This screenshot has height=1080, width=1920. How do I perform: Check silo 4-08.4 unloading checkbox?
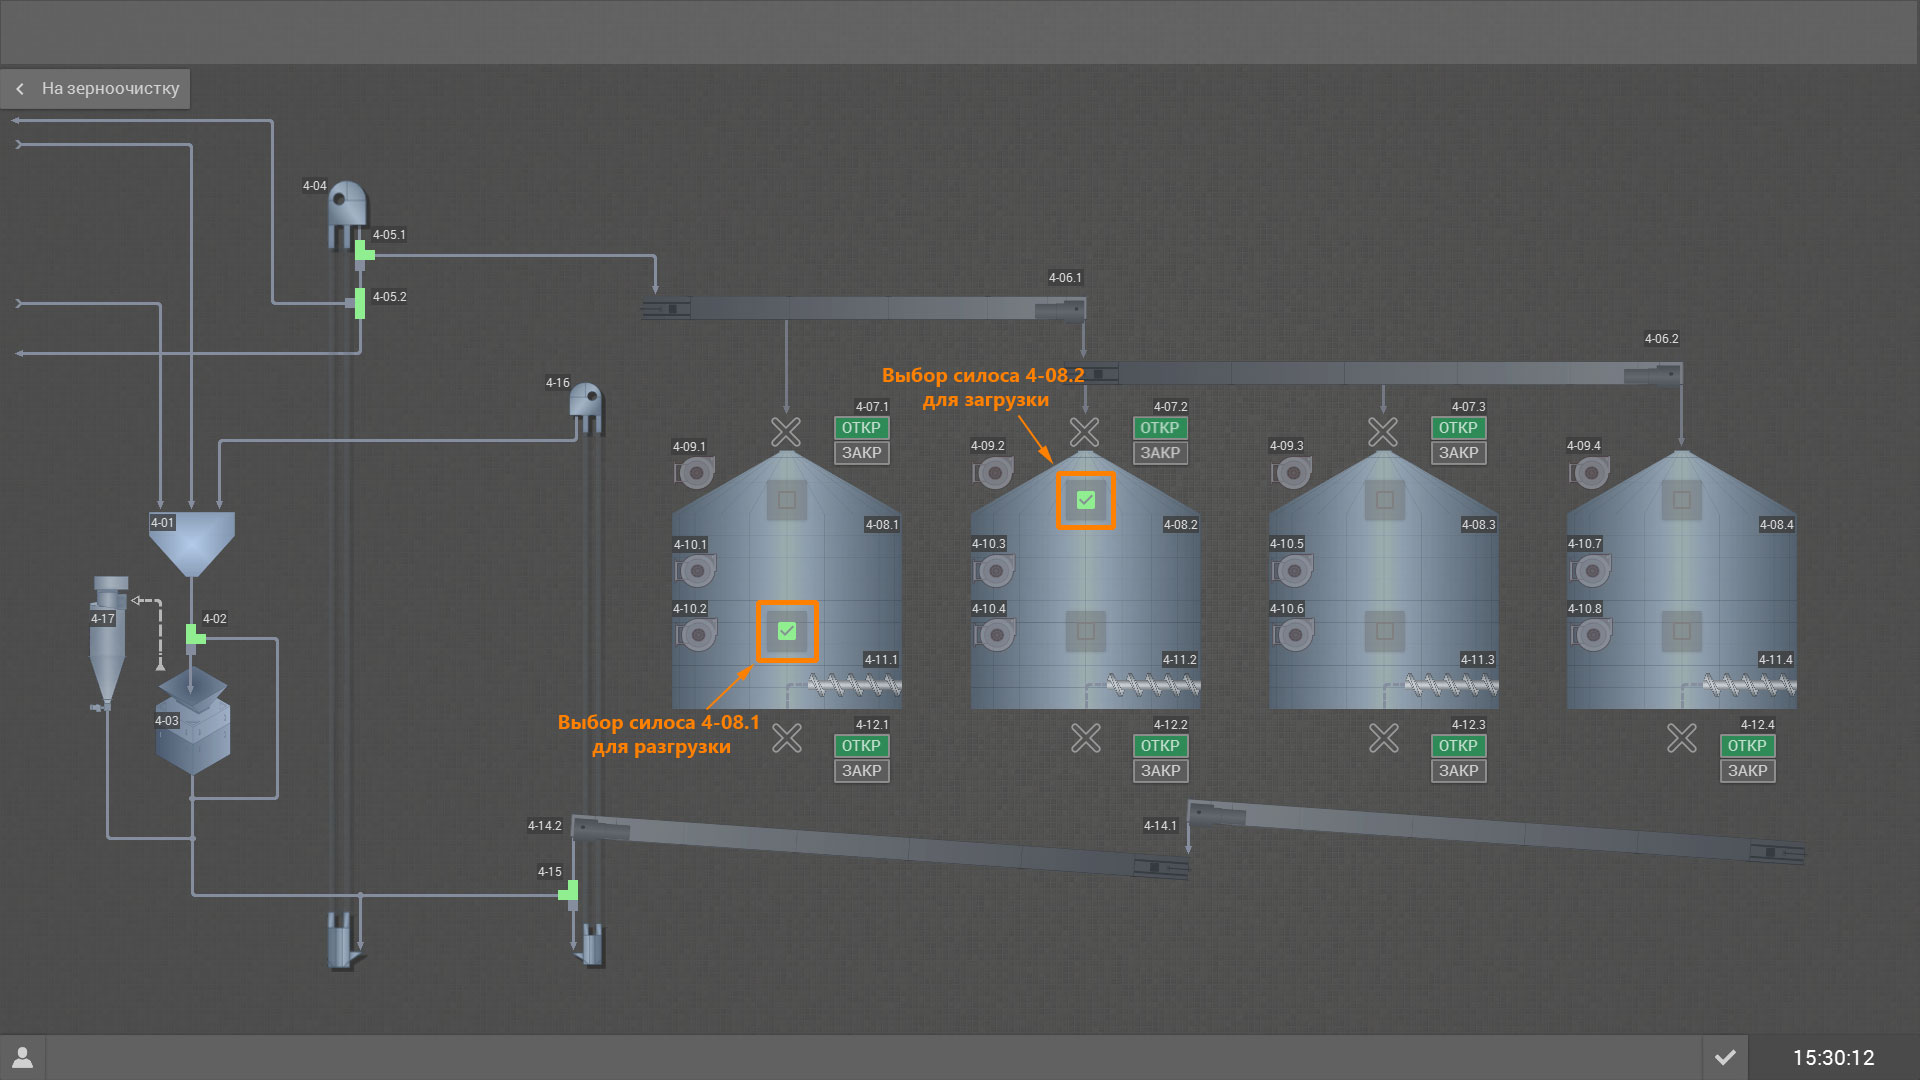click(x=1682, y=631)
